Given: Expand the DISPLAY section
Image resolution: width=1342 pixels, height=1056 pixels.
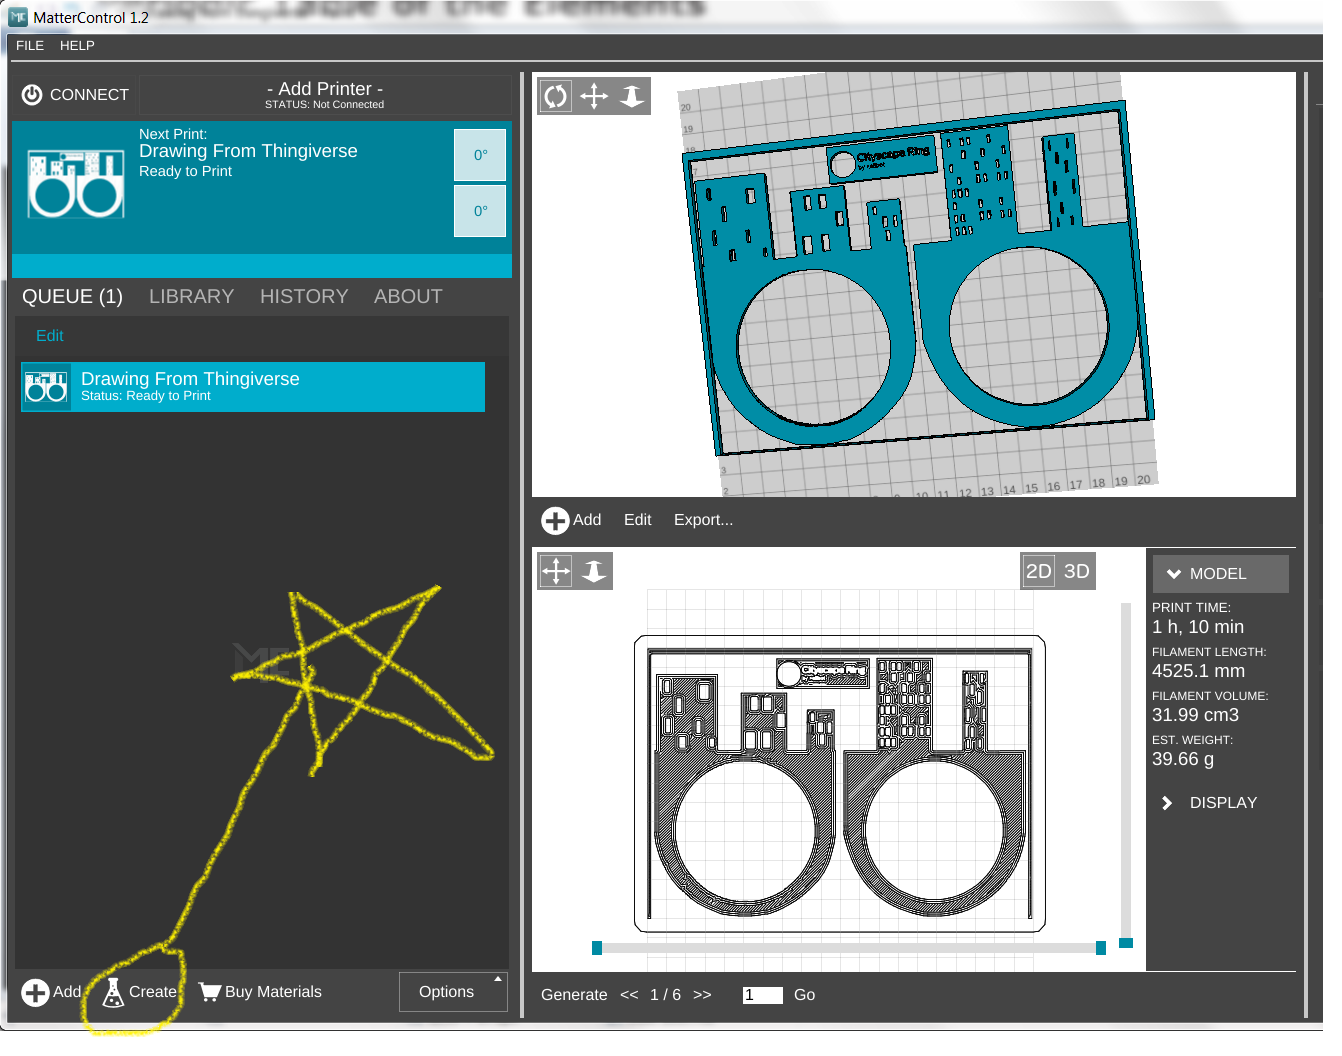Looking at the screenshot, I should click(x=1221, y=803).
